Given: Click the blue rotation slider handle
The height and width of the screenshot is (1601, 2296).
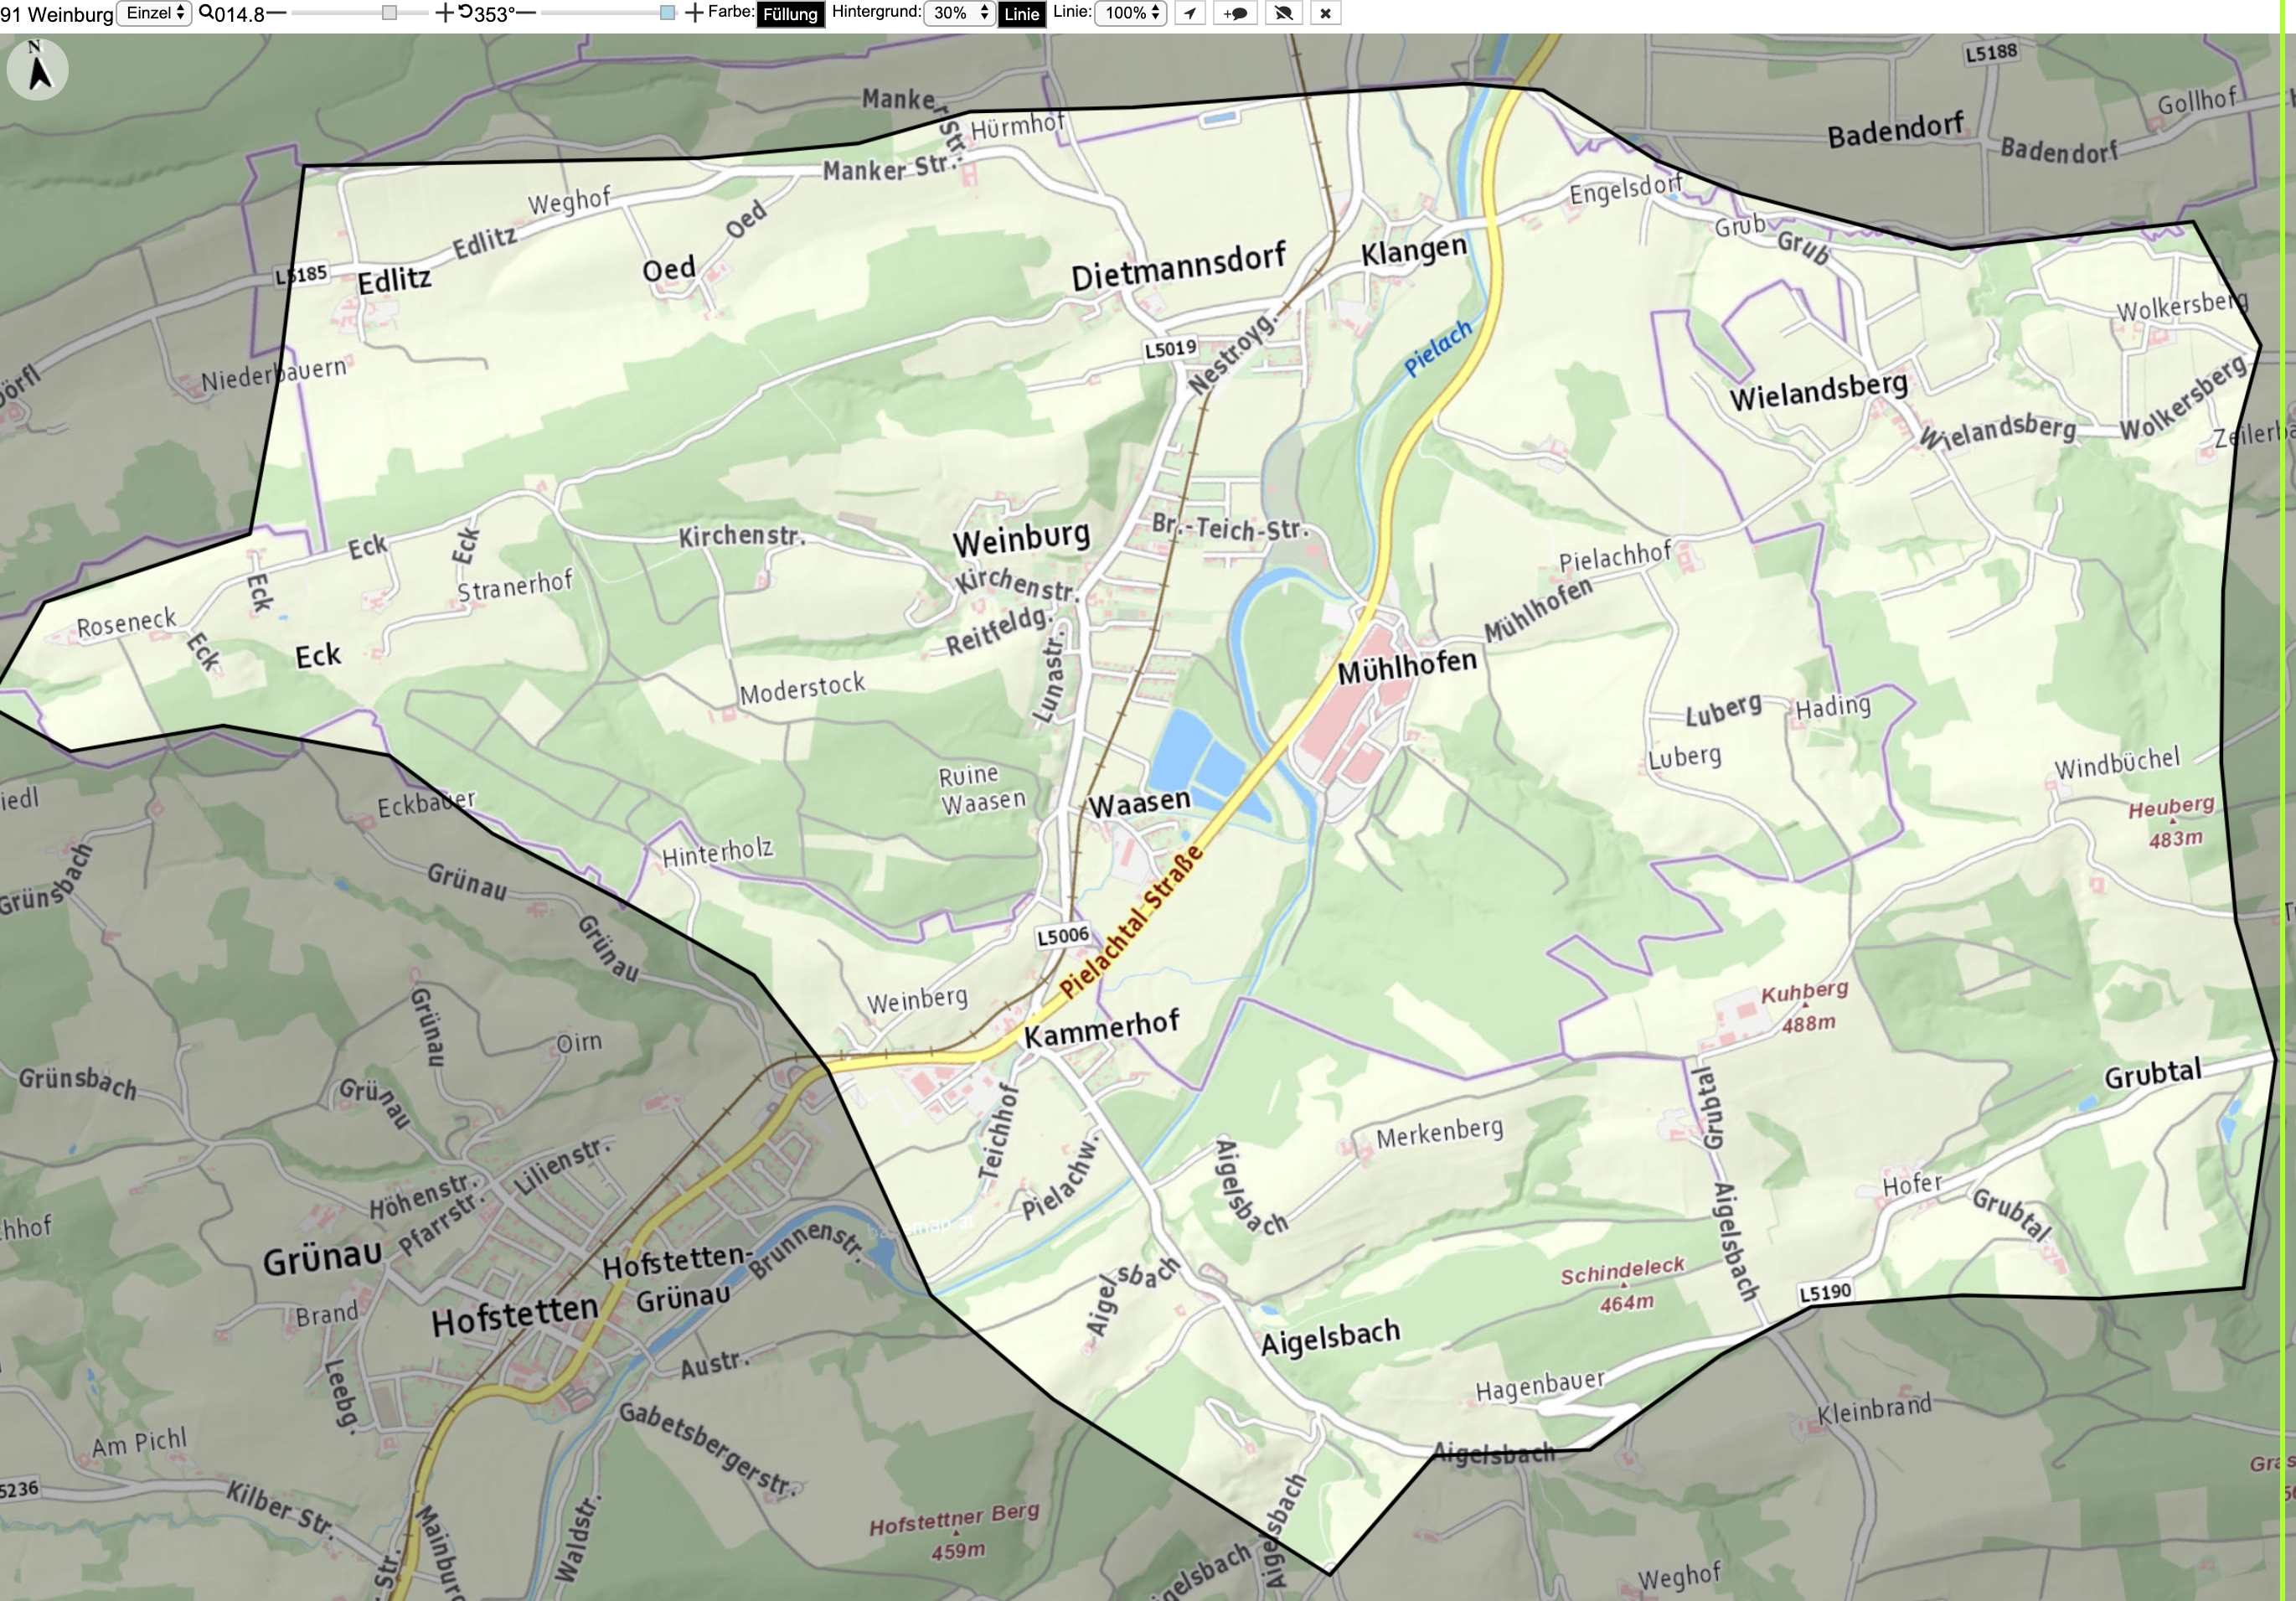Looking at the screenshot, I should pos(668,13).
